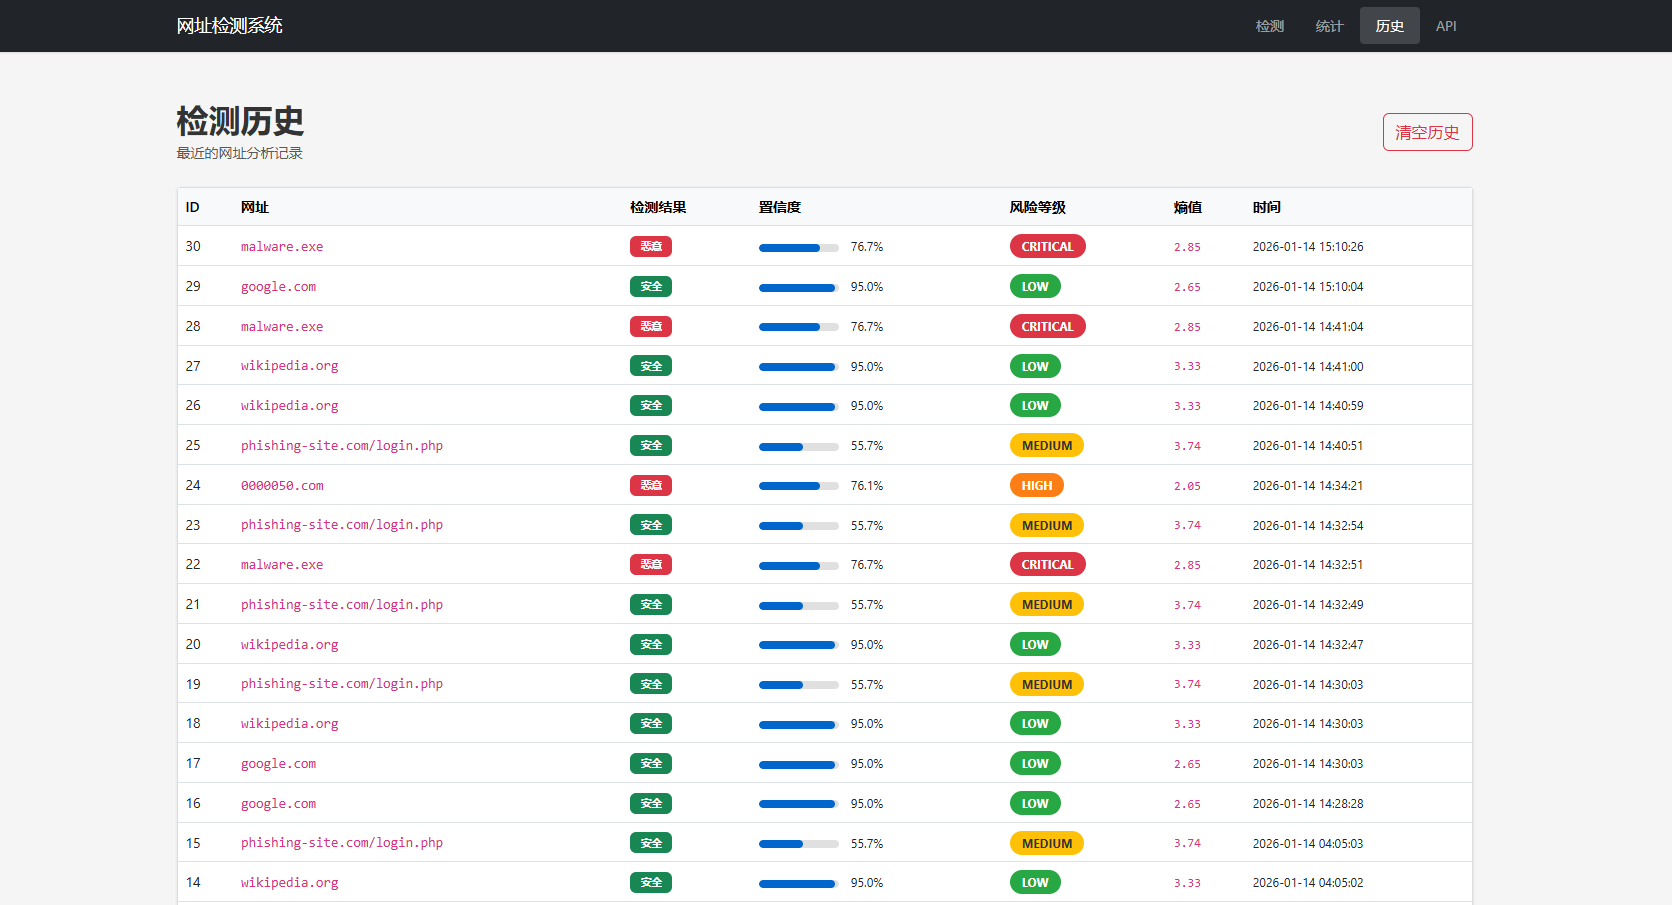Screen dimensions: 1672x905
Task: Click malware.exe URL in row 22
Action: pos(282,565)
